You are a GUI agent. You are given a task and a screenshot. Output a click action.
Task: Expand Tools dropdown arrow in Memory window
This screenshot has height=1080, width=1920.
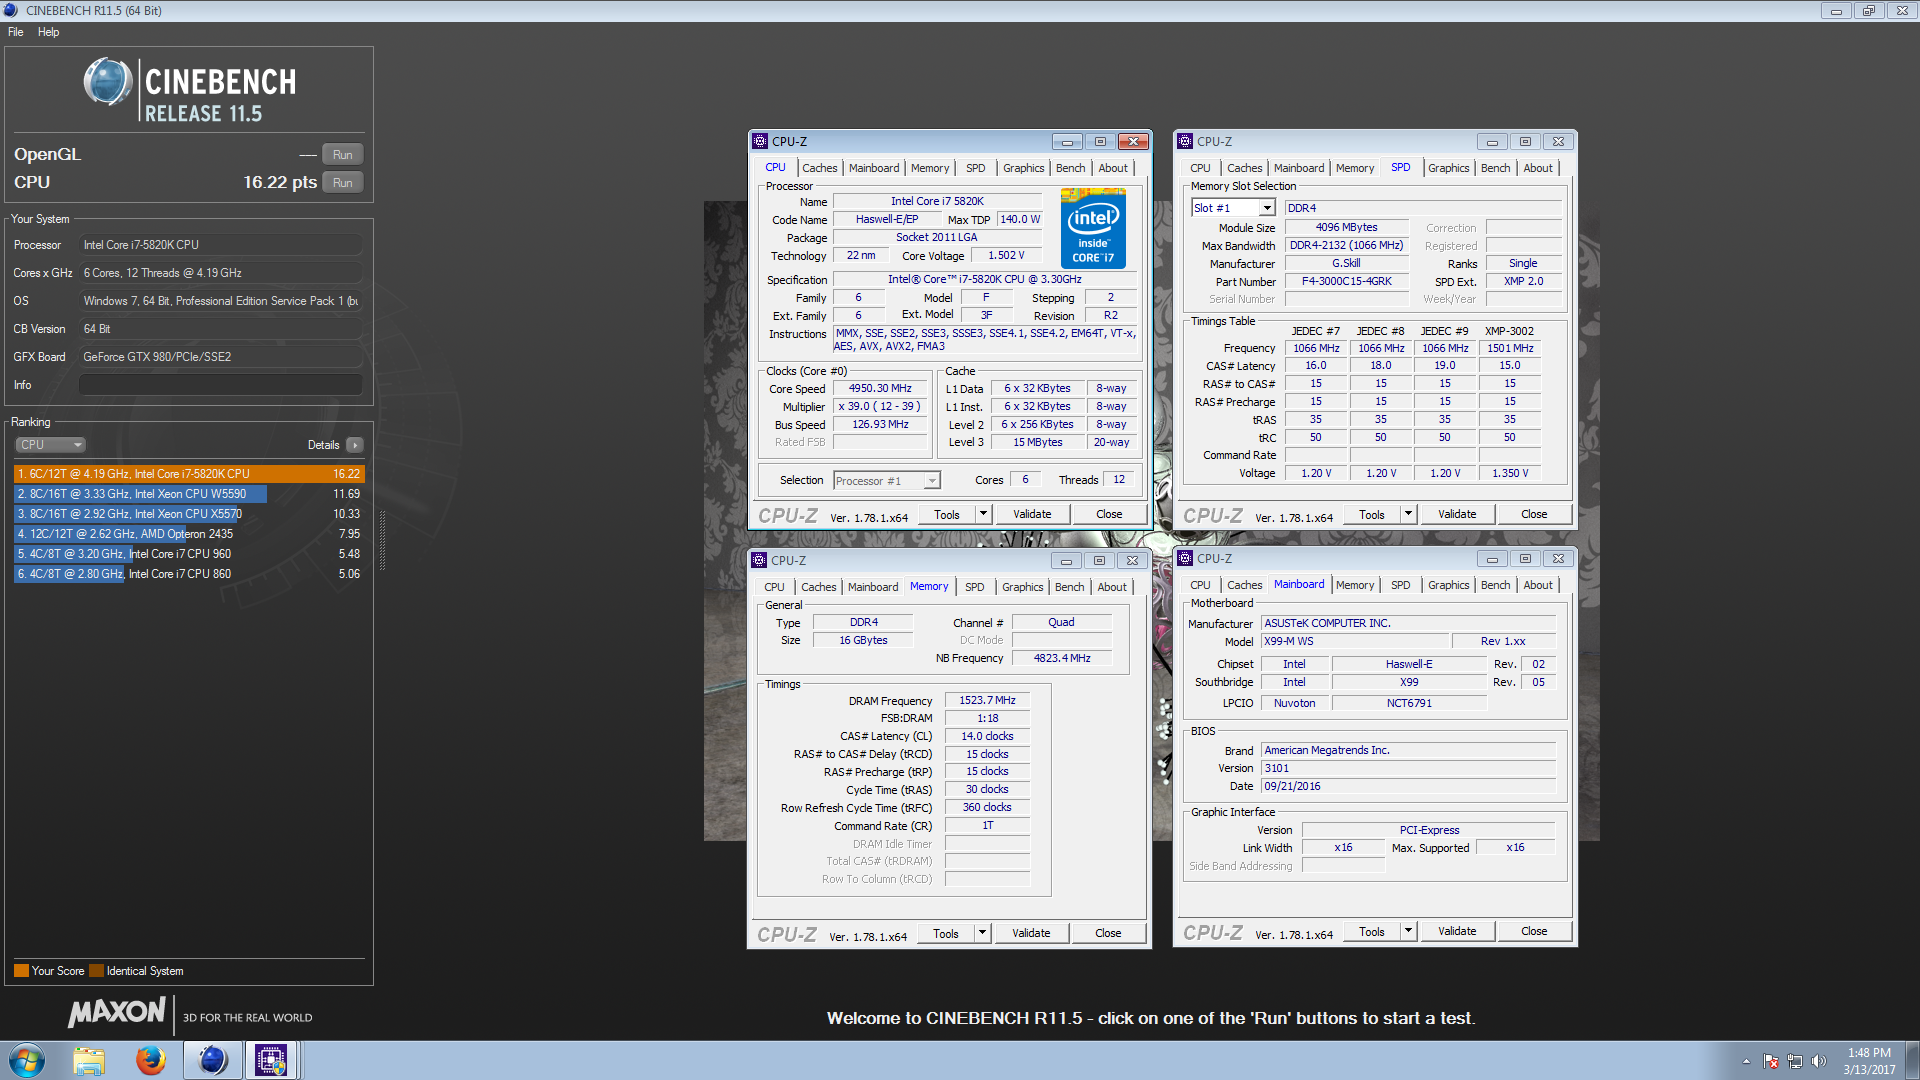(x=982, y=933)
